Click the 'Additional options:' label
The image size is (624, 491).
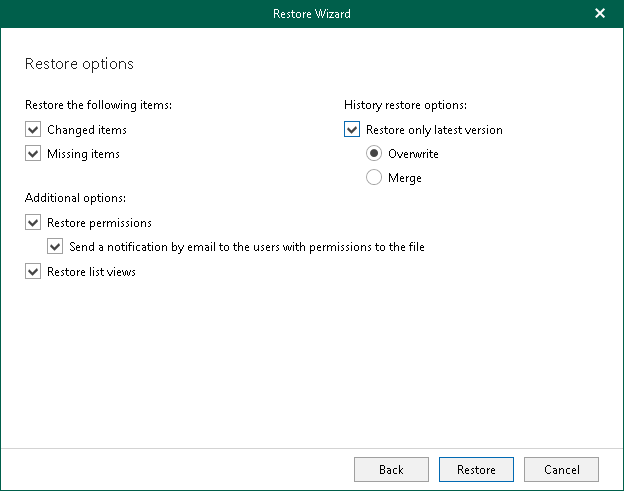(x=75, y=198)
